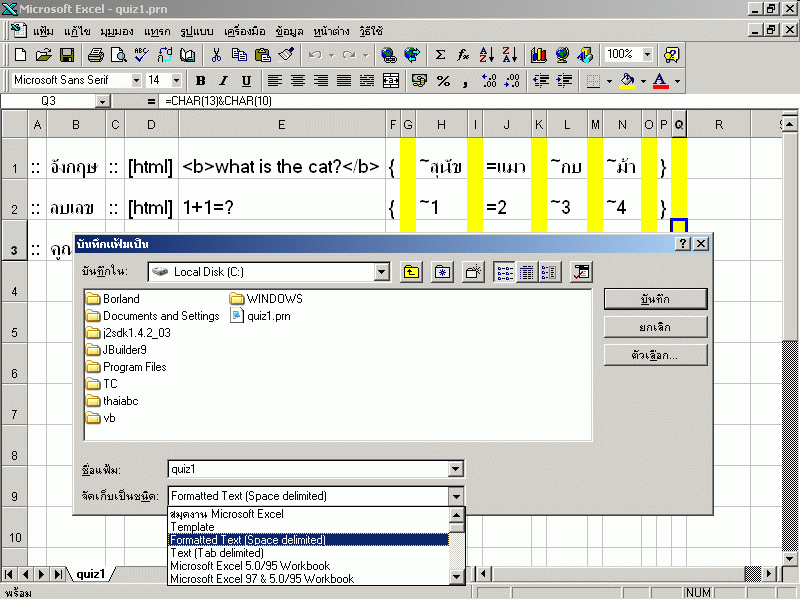Toggle Italic formatting

[223, 80]
